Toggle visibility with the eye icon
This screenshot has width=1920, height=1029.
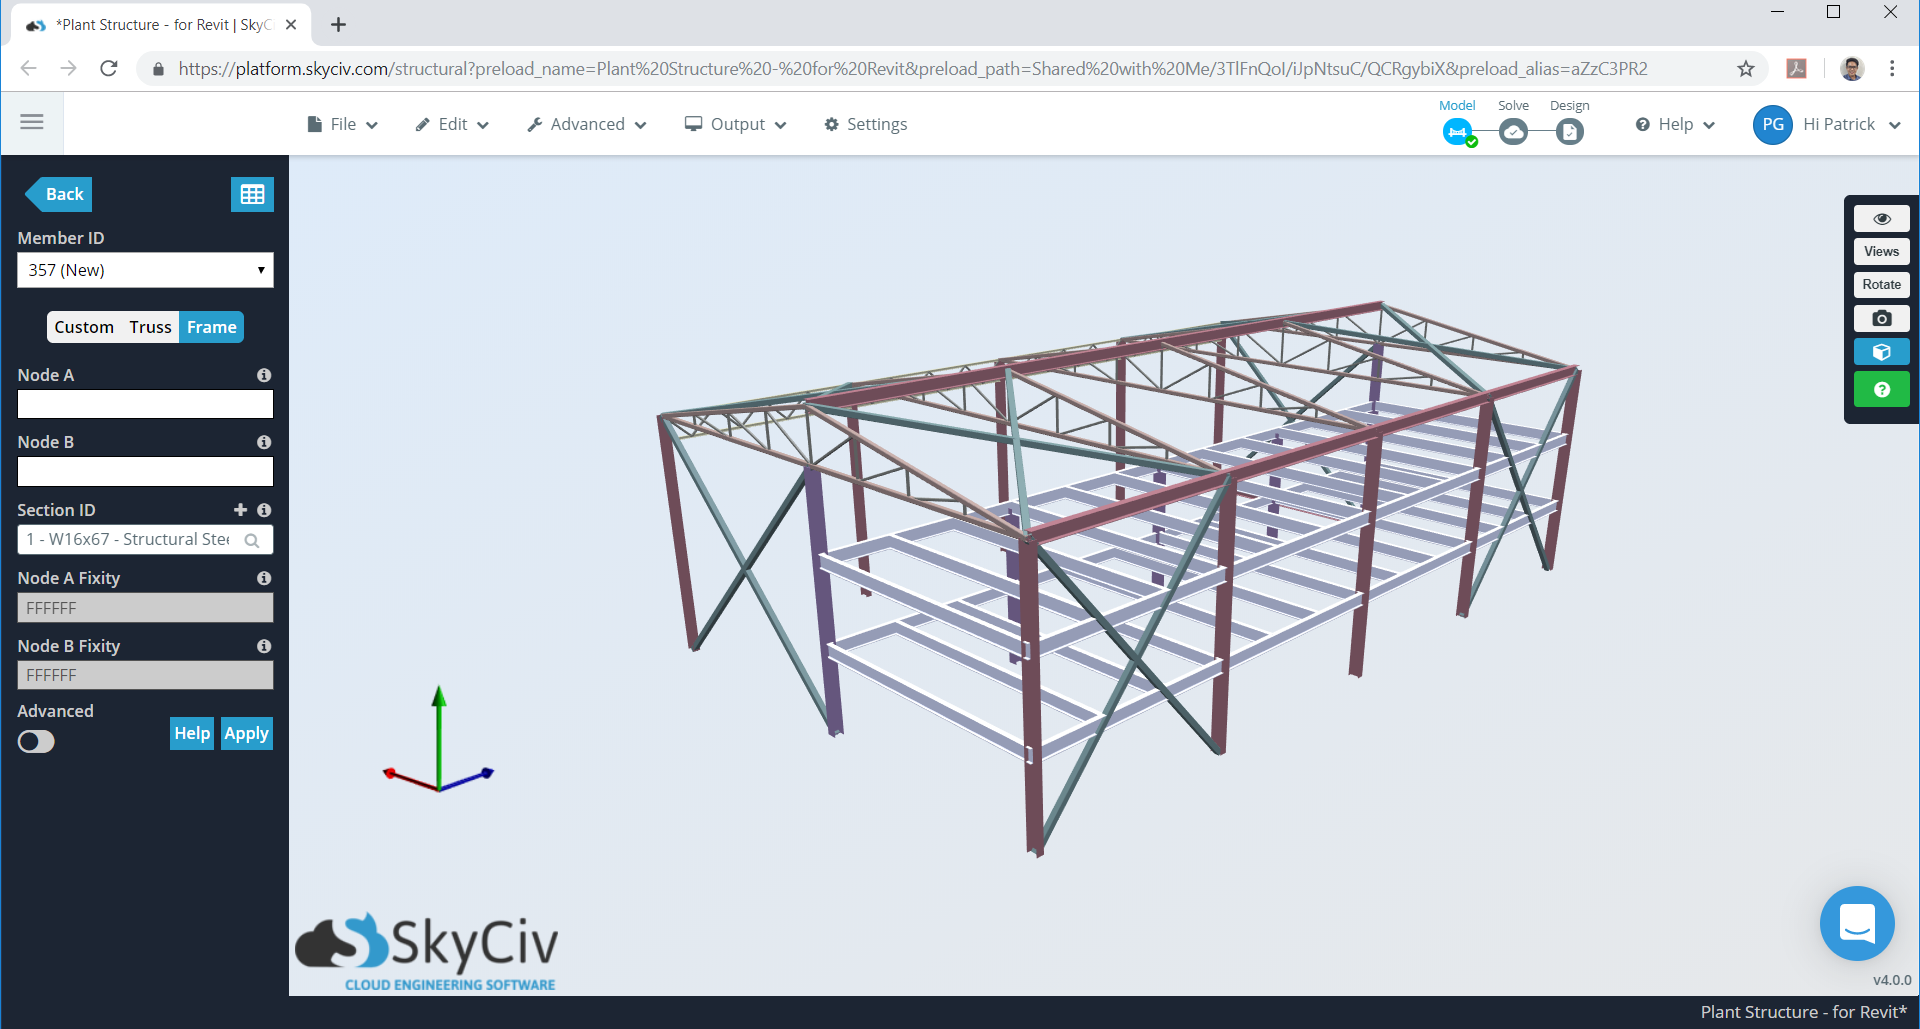1881,219
